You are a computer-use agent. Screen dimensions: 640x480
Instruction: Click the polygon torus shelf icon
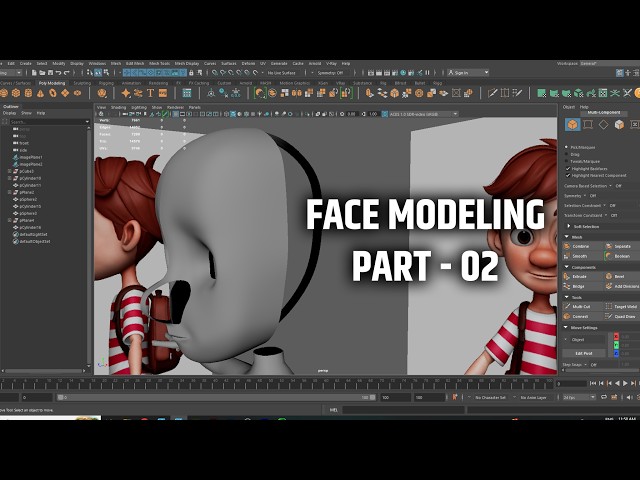[x=53, y=93]
